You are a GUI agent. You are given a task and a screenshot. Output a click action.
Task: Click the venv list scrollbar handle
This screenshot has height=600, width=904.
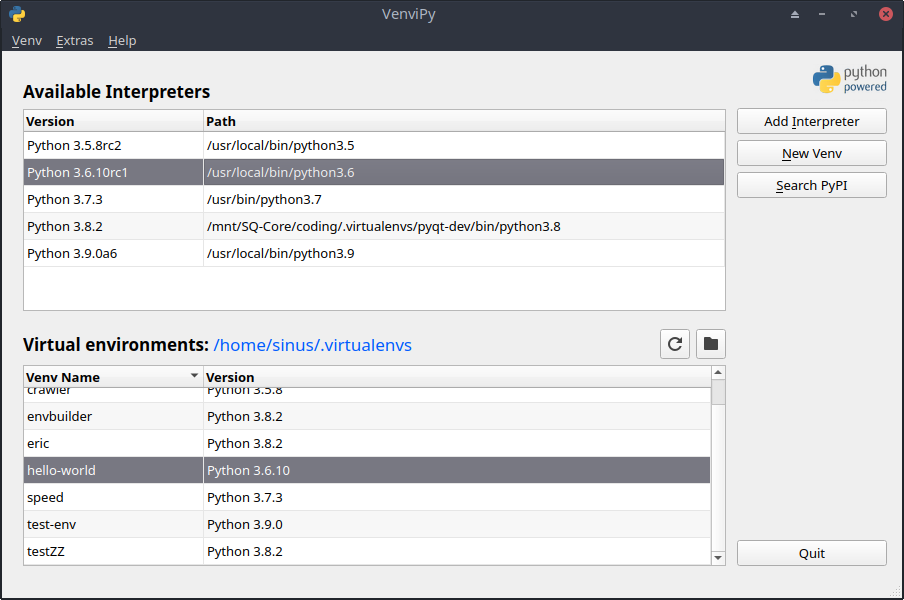[718, 393]
